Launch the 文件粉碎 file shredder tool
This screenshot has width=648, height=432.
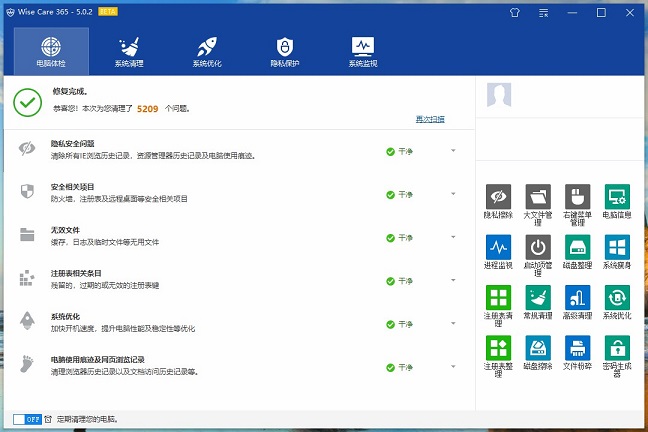coord(577,348)
